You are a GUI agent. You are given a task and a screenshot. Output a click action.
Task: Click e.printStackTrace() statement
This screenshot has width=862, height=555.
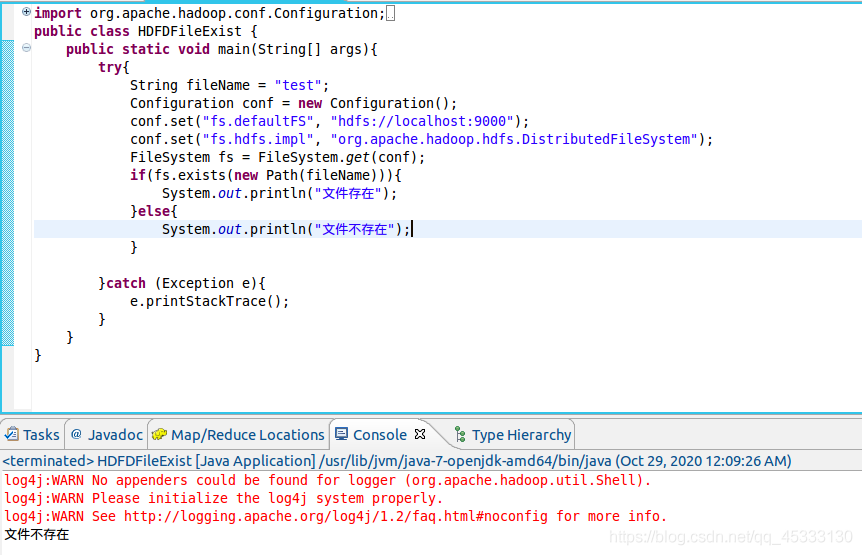click(209, 301)
